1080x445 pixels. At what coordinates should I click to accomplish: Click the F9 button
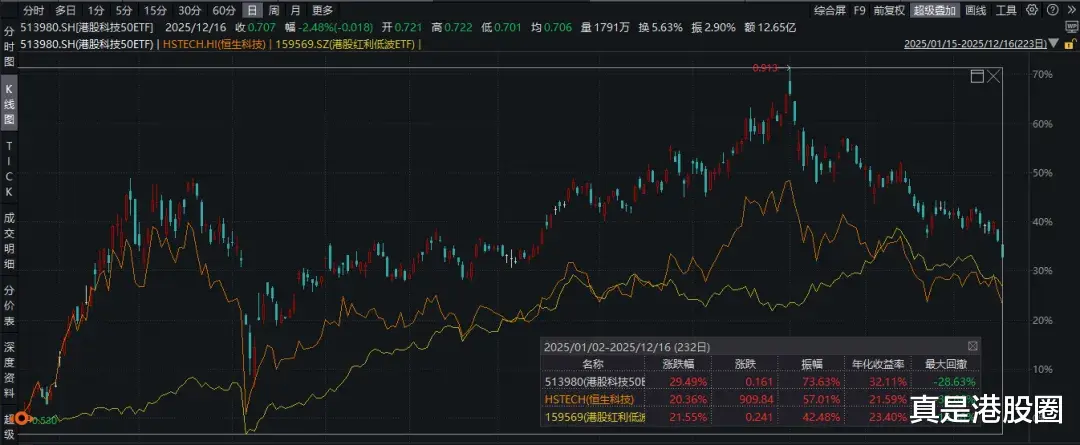click(x=859, y=10)
